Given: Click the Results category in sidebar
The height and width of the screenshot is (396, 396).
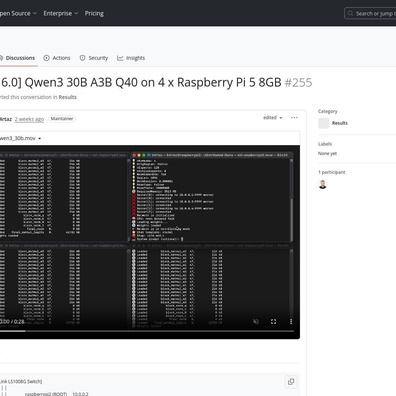Looking at the screenshot, I should 340,123.
